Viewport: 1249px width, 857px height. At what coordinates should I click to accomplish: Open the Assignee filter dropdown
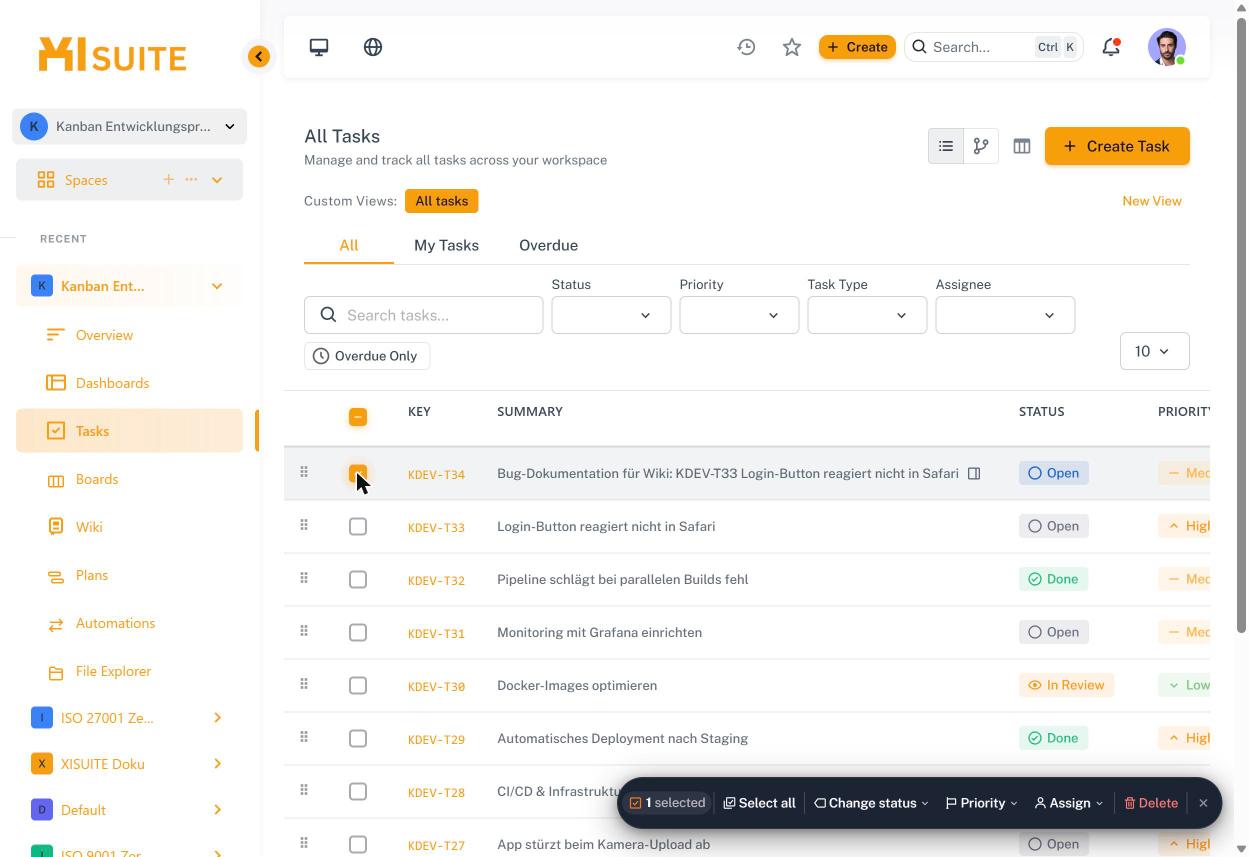tap(1005, 315)
